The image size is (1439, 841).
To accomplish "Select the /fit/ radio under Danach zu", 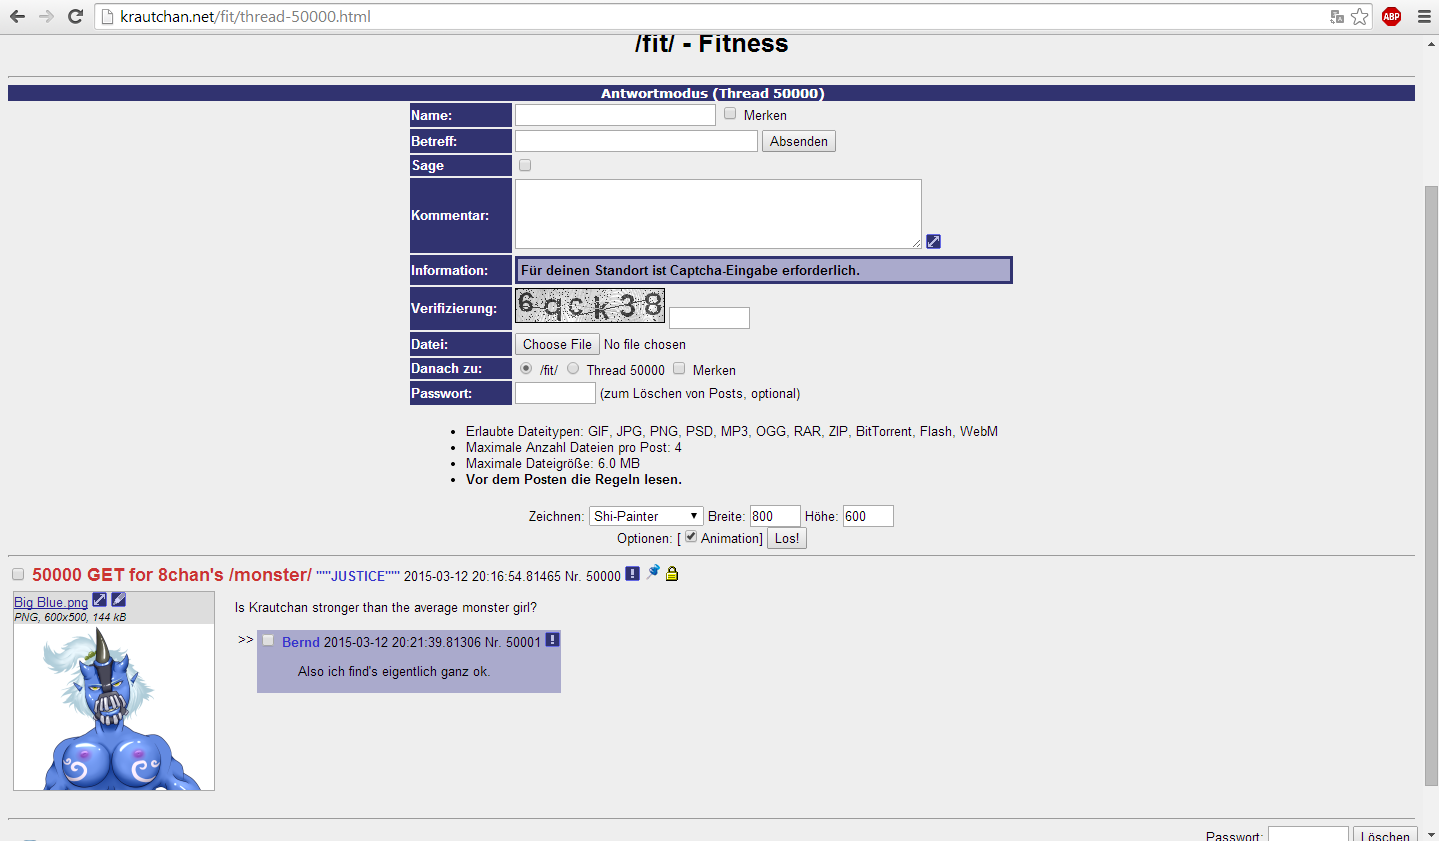I will click(x=526, y=368).
